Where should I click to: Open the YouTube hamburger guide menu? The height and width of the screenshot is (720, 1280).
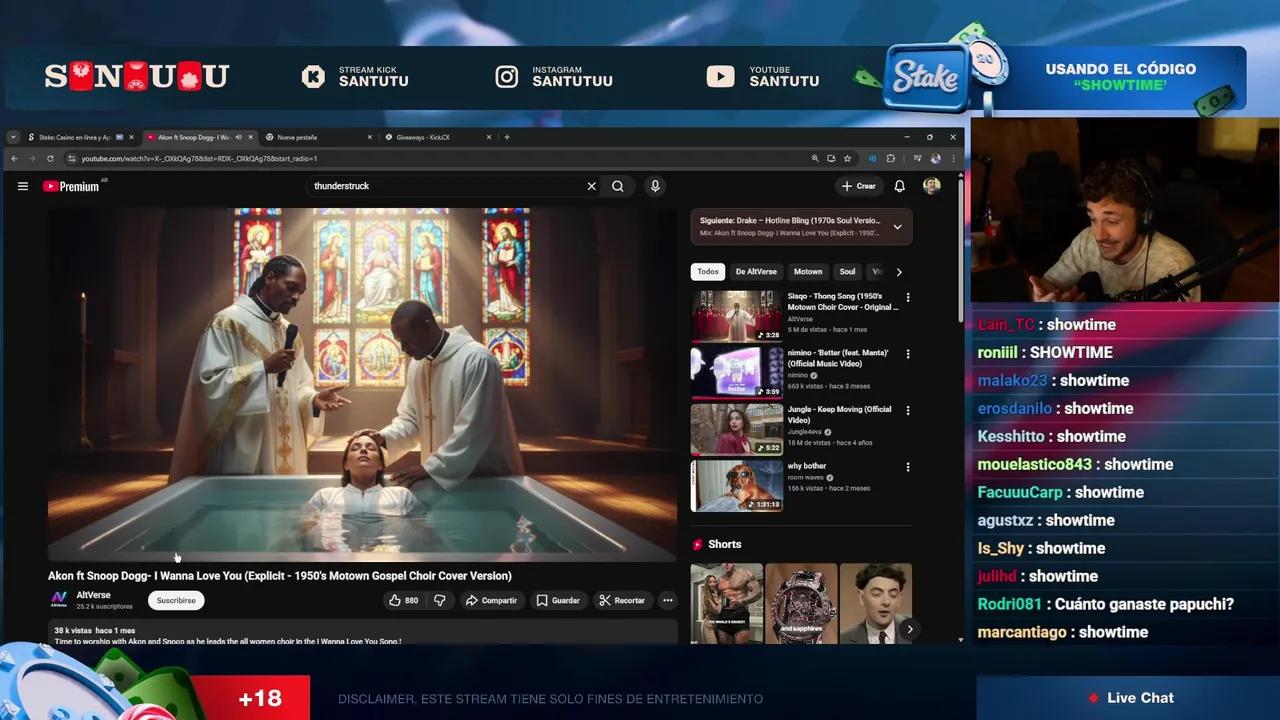click(x=22, y=186)
